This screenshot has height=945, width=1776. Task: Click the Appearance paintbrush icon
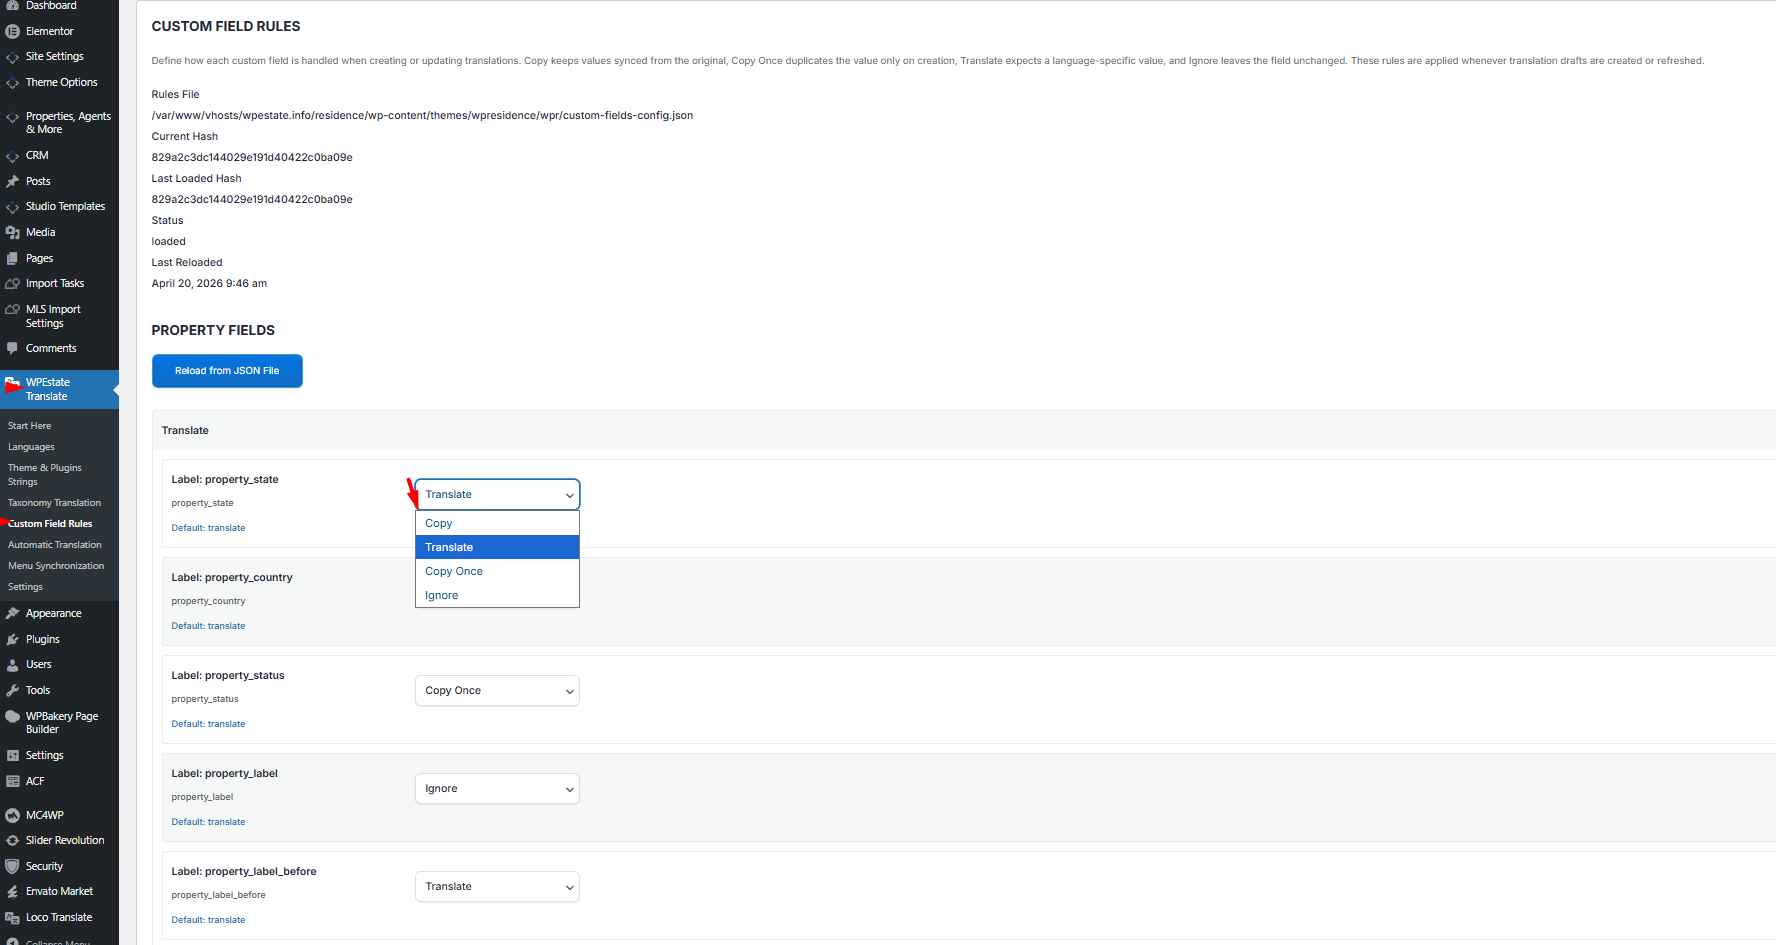[12, 613]
